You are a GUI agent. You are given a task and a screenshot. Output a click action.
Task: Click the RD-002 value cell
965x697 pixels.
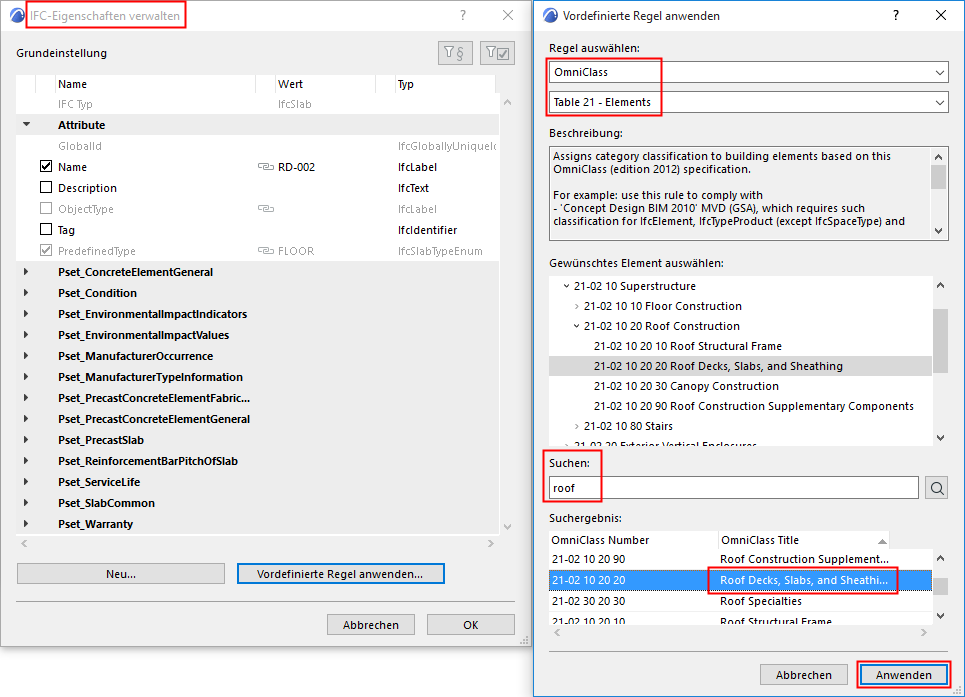297,167
